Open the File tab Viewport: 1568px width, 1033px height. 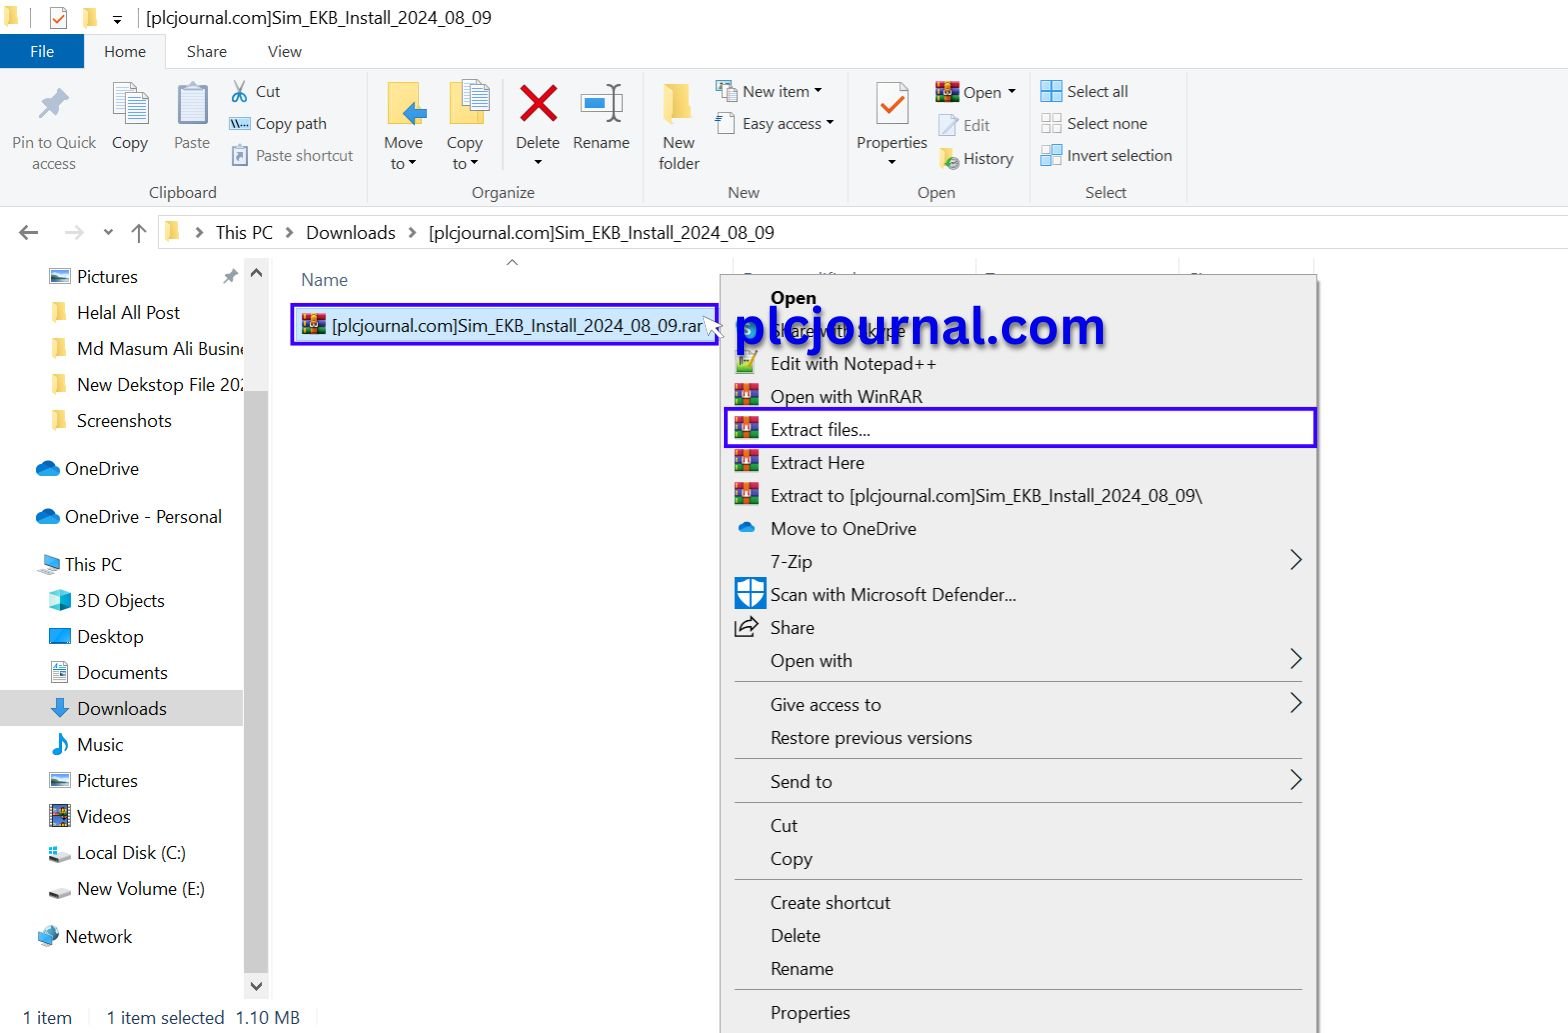(42, 52)
